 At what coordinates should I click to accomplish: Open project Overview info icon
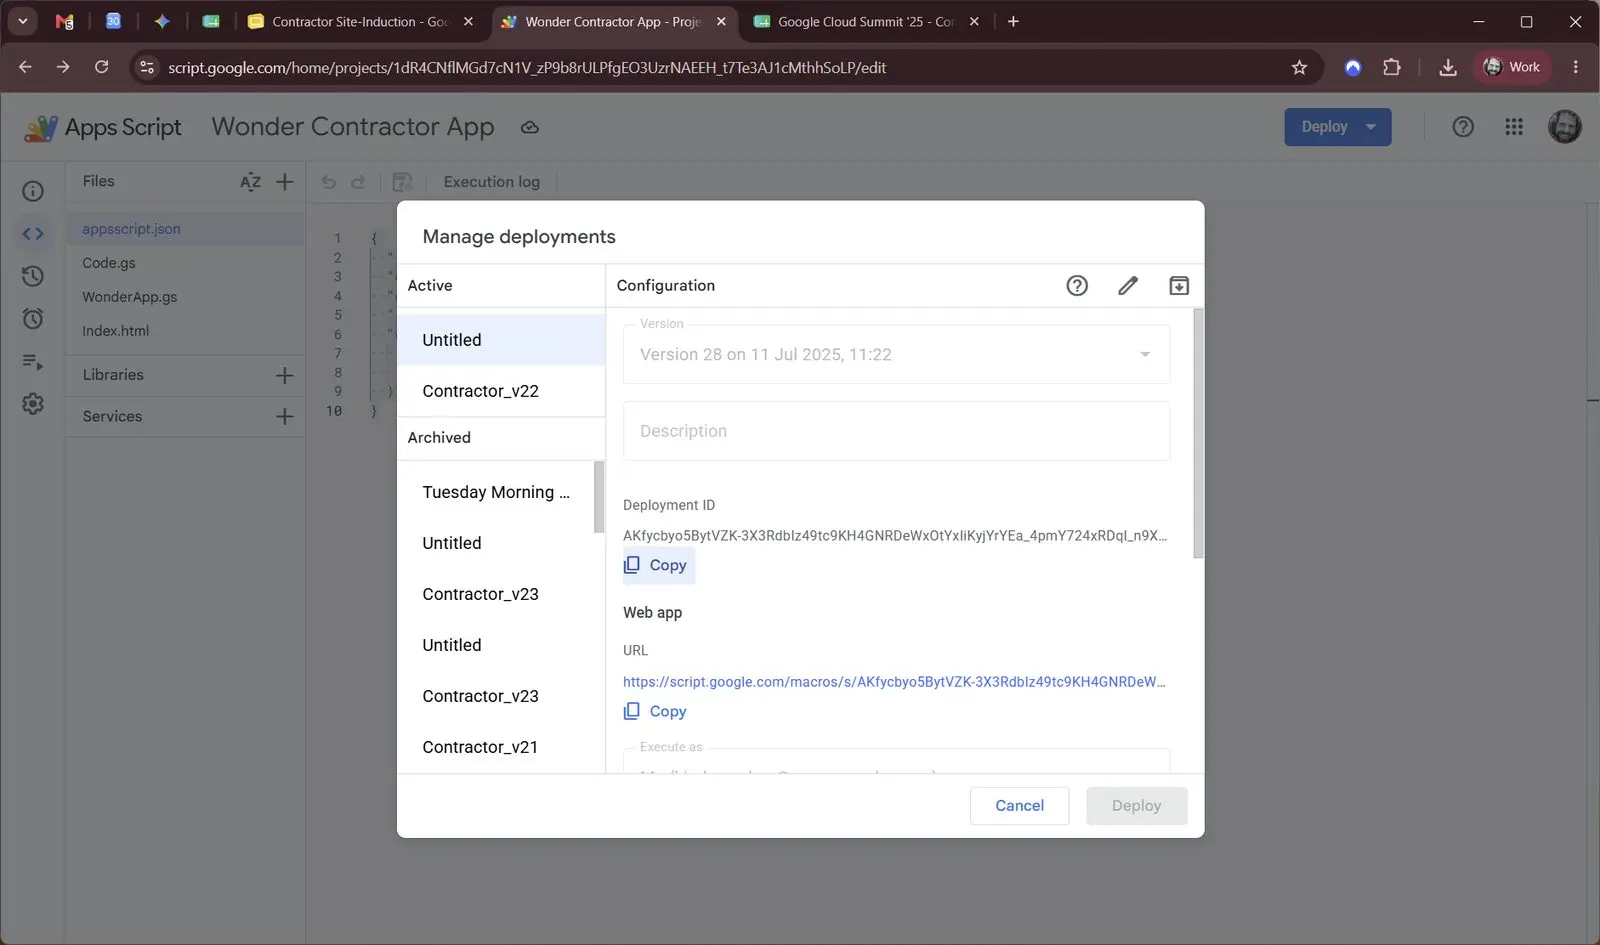(33, 191)
